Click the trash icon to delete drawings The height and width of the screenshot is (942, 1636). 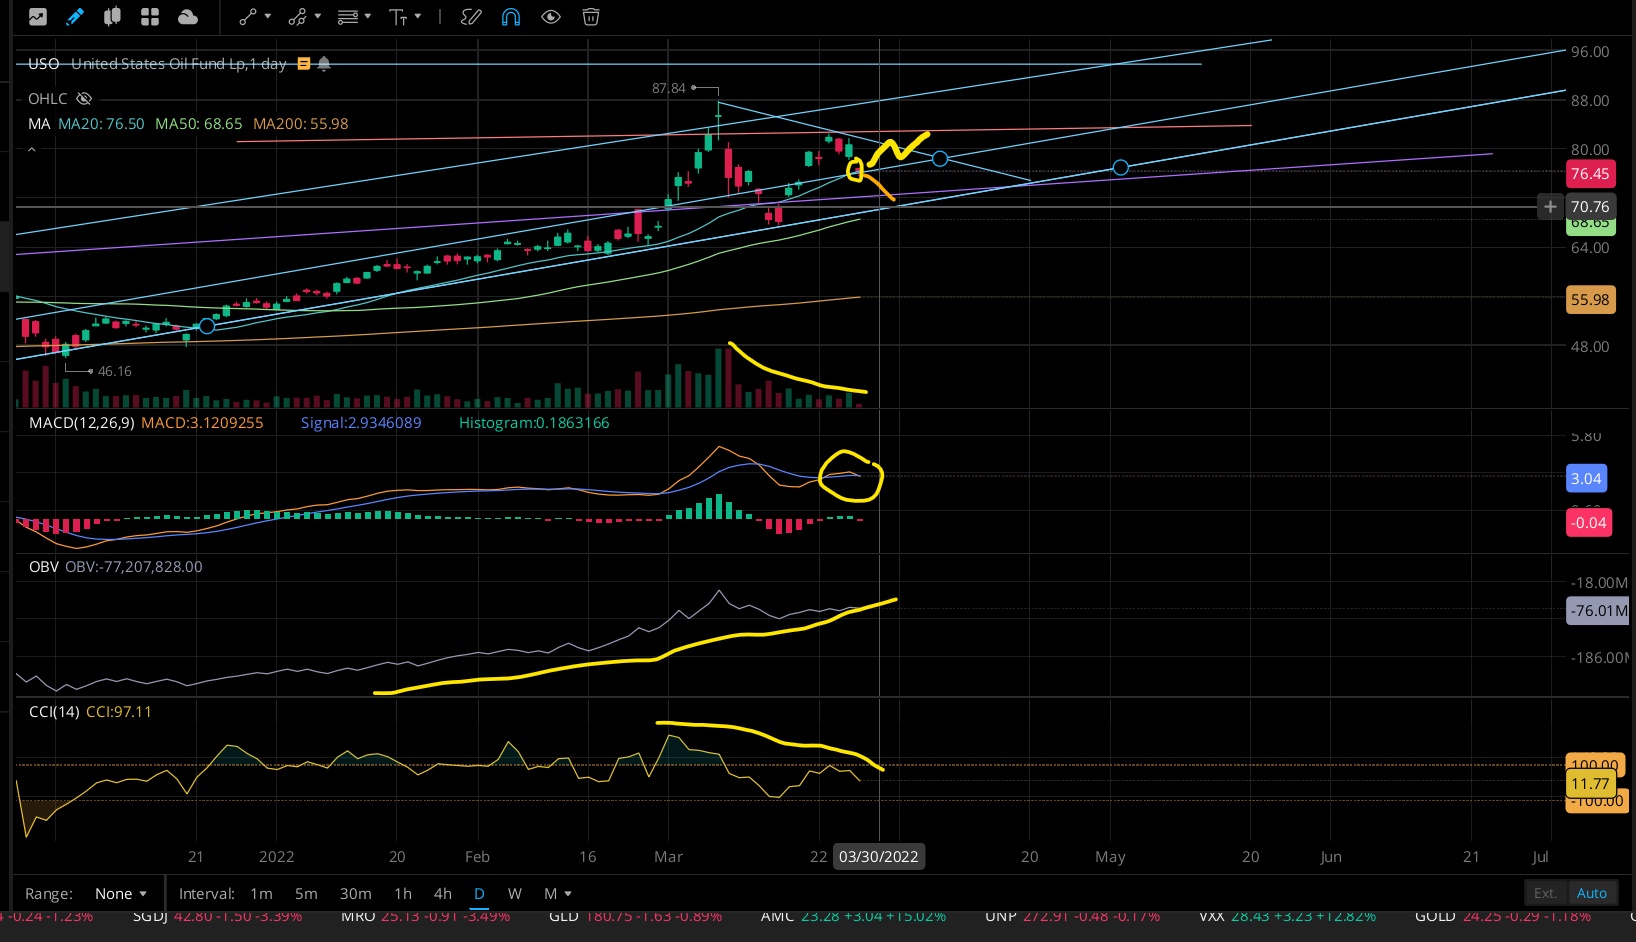[x=591, y=17]
